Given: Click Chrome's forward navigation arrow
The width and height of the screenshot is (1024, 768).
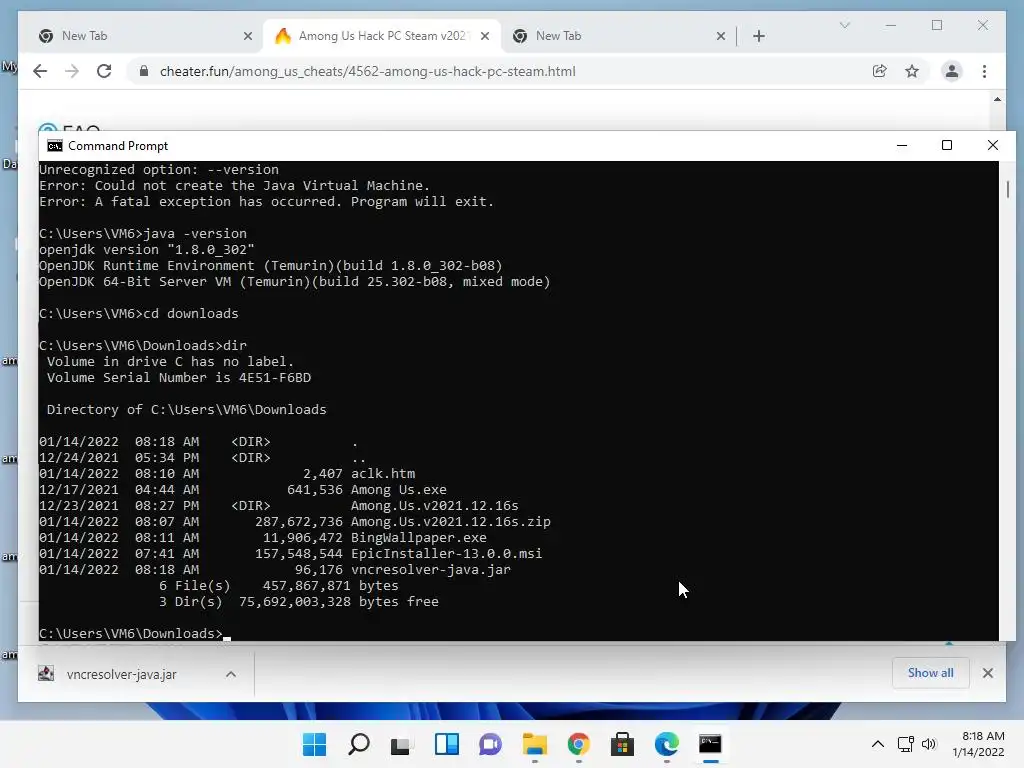Looking at the screenshot, I should (72, 71).
